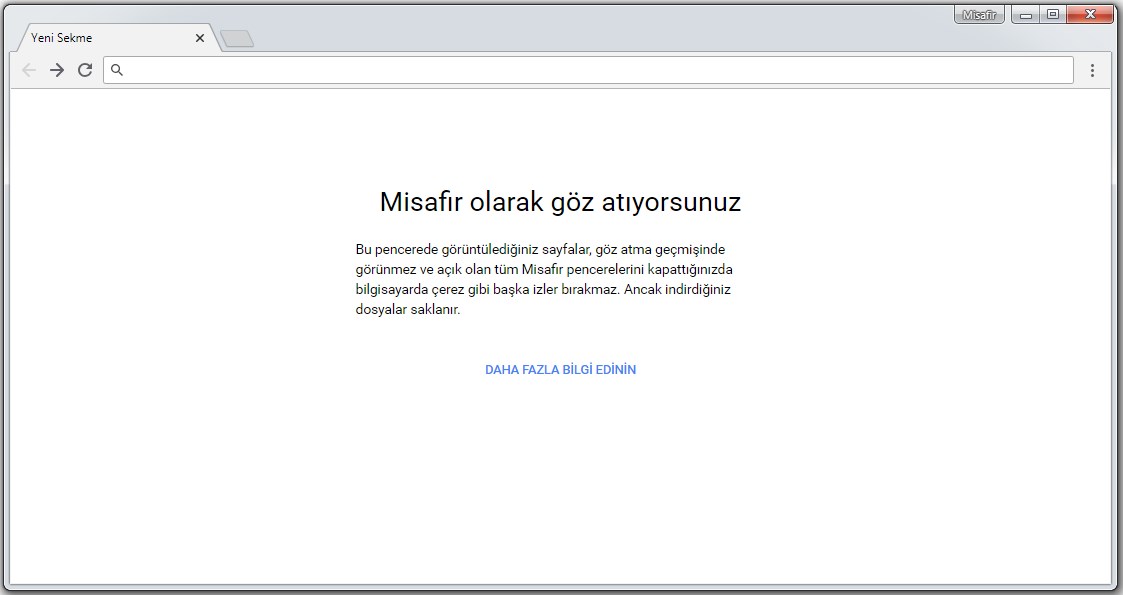
Task: Open the three-dot Chrome menu
Action: pyautogui.click(x=1092, y=70)
